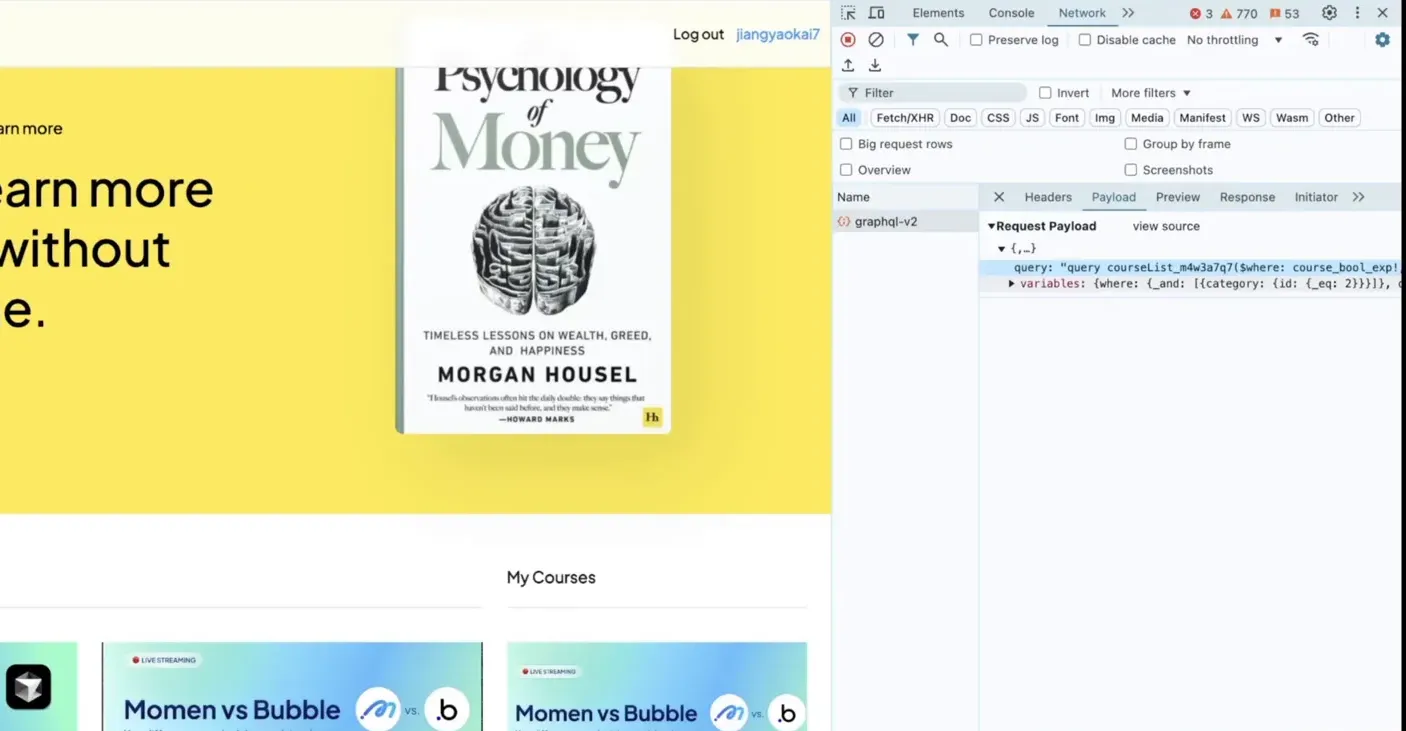
Task: Activate the inspect element picker icon
Action: 848,13
